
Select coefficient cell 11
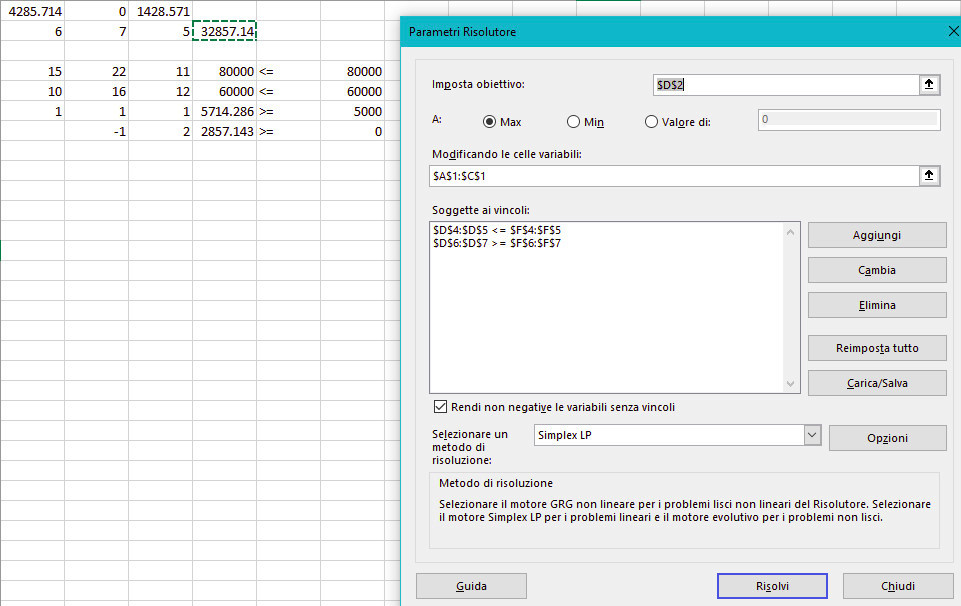point(161,72)
